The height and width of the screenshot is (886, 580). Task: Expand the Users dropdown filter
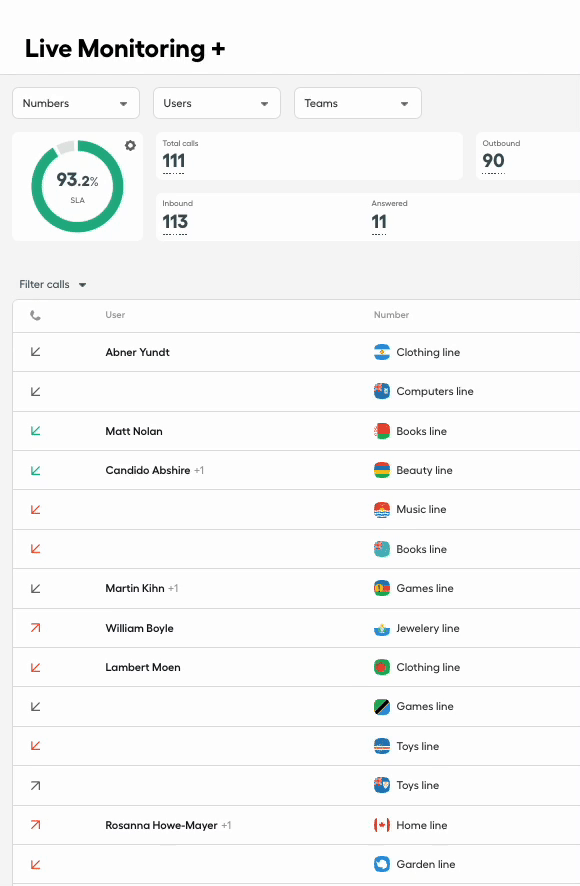click(x=217, y=103)
